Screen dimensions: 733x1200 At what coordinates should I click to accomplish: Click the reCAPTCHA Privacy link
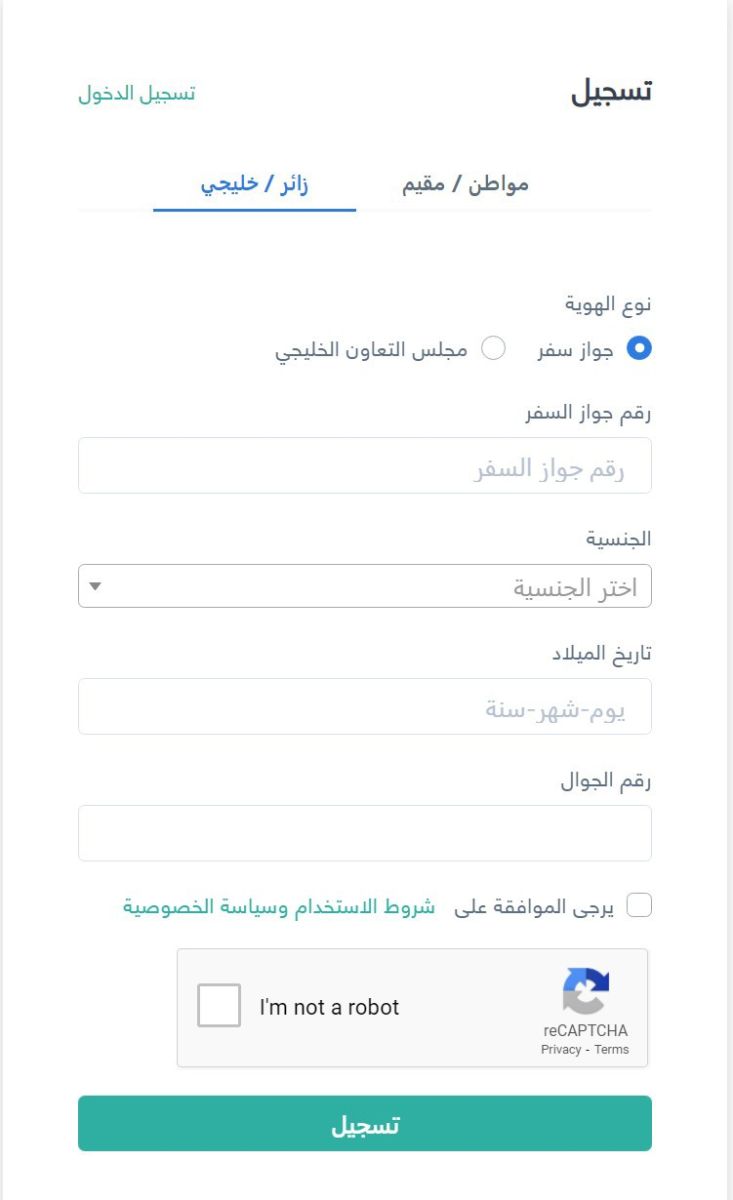point(561,1050)
